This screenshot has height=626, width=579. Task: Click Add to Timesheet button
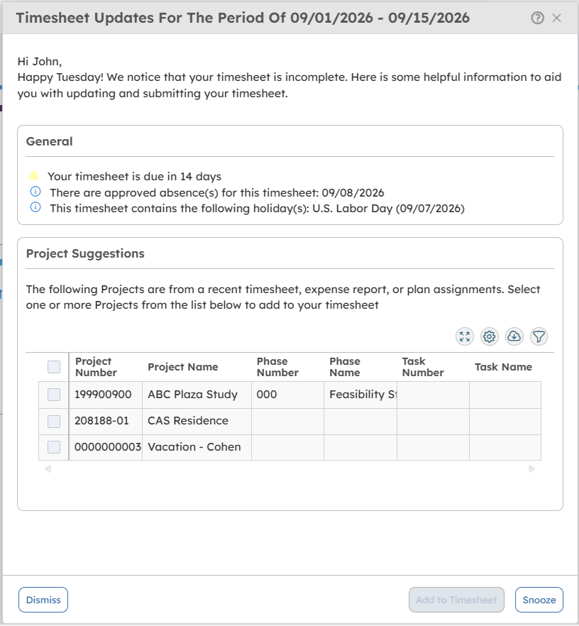456,600
